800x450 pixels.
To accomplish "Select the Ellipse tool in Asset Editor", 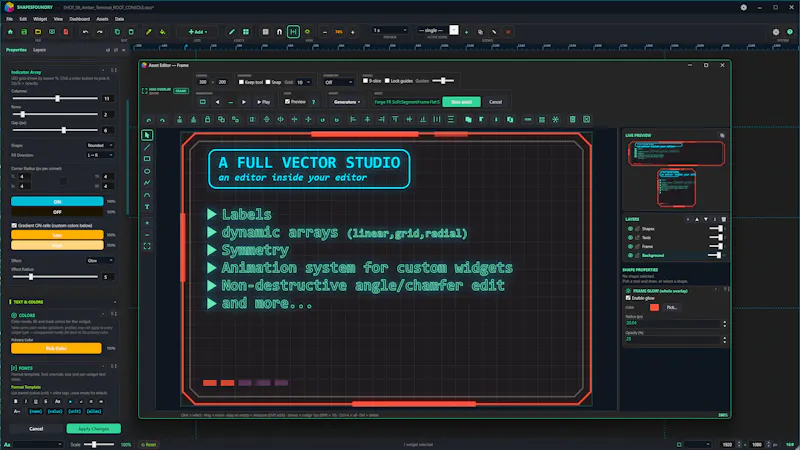I will (x=147, y=171).
